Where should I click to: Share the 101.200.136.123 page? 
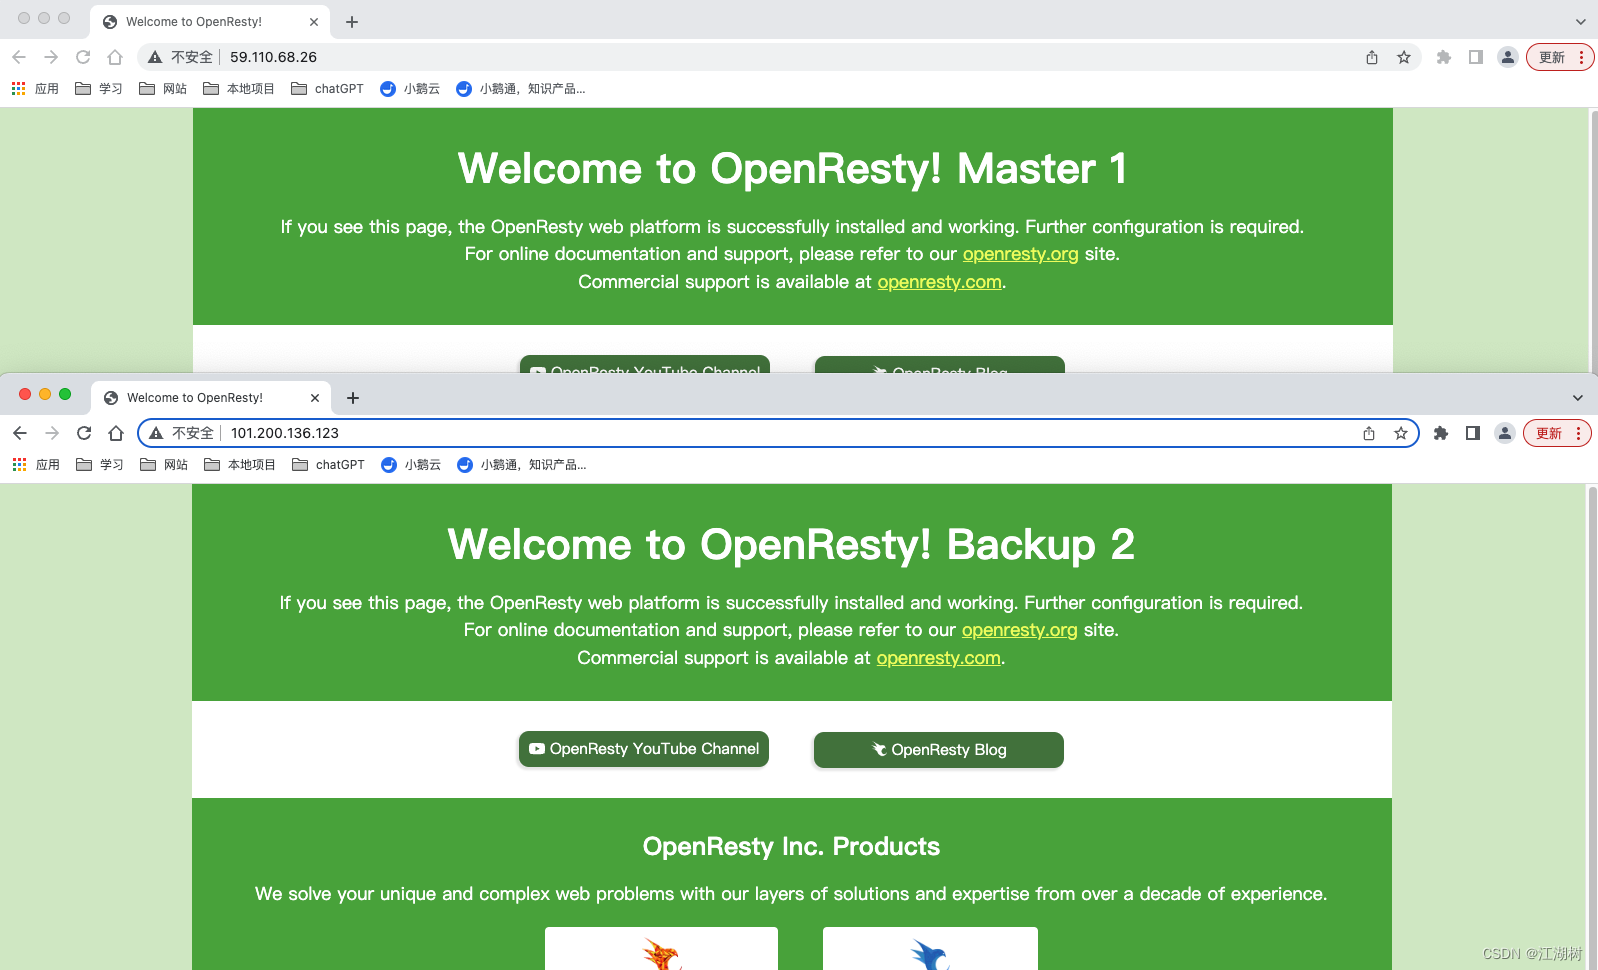pos(1369,433)
